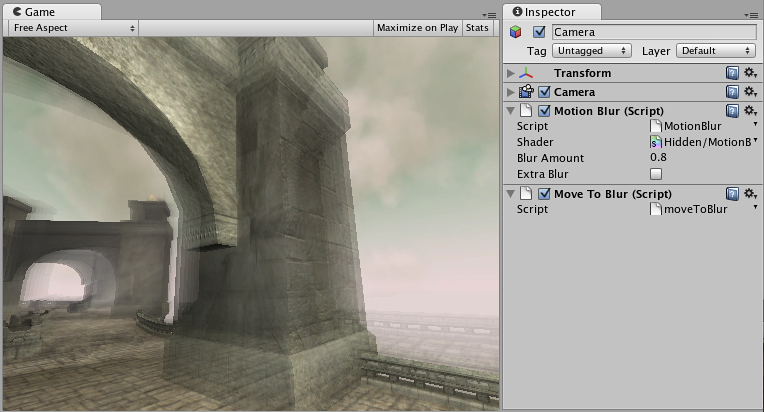Click the GameObject cube icon in Inspector
Image resolution: width=764 pixels, height=412 pixels.
516,32
